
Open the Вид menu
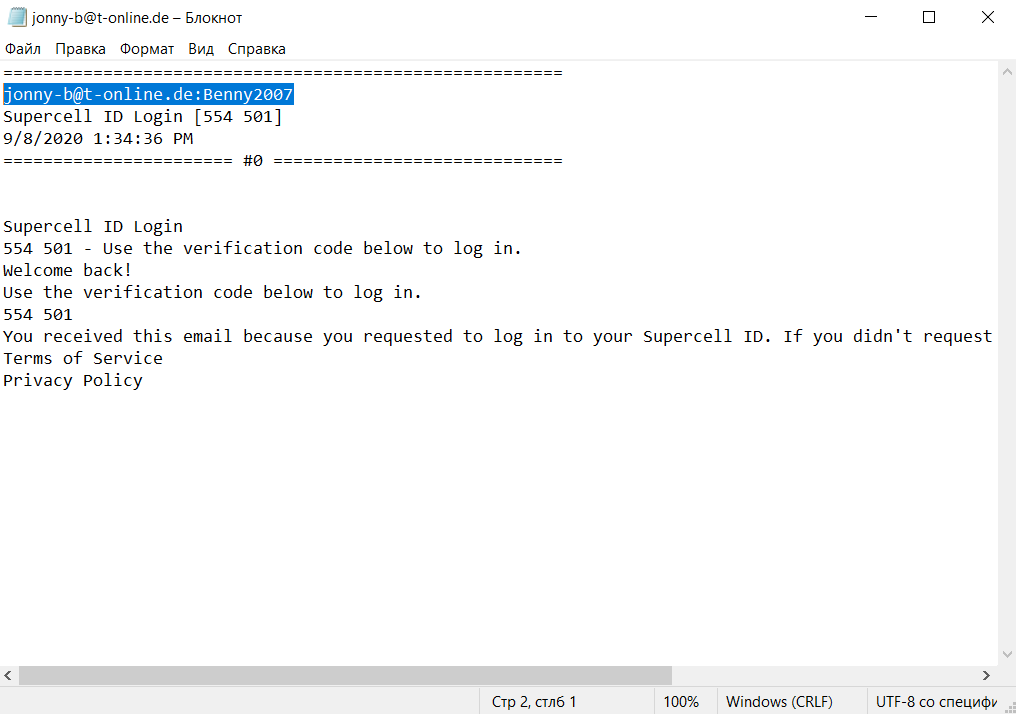click(201, 49)
